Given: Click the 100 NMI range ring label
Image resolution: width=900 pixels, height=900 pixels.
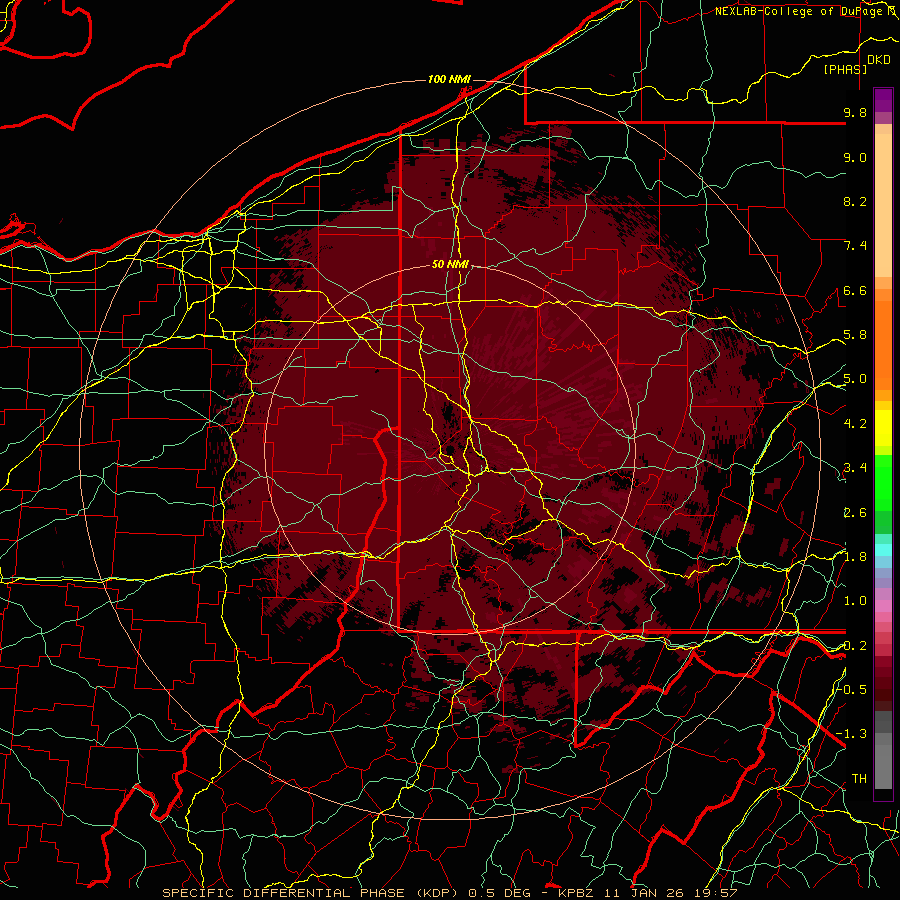Looking at the screenshot, I should click(x=449, y=79).
